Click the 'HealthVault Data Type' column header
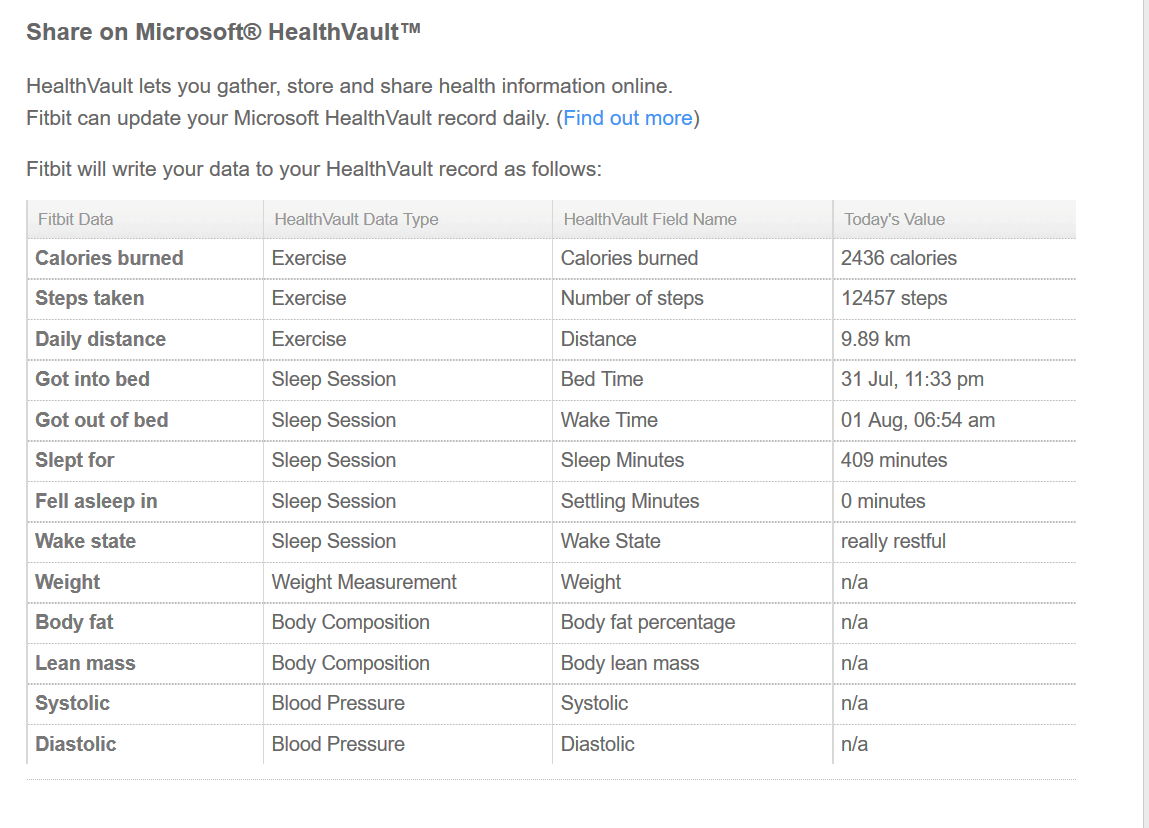Viewport: 1149px width, 828px height. click(x=356, y=219)
